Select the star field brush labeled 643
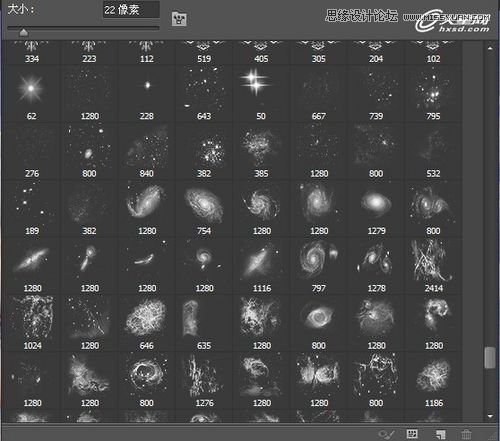 point(204,94)
